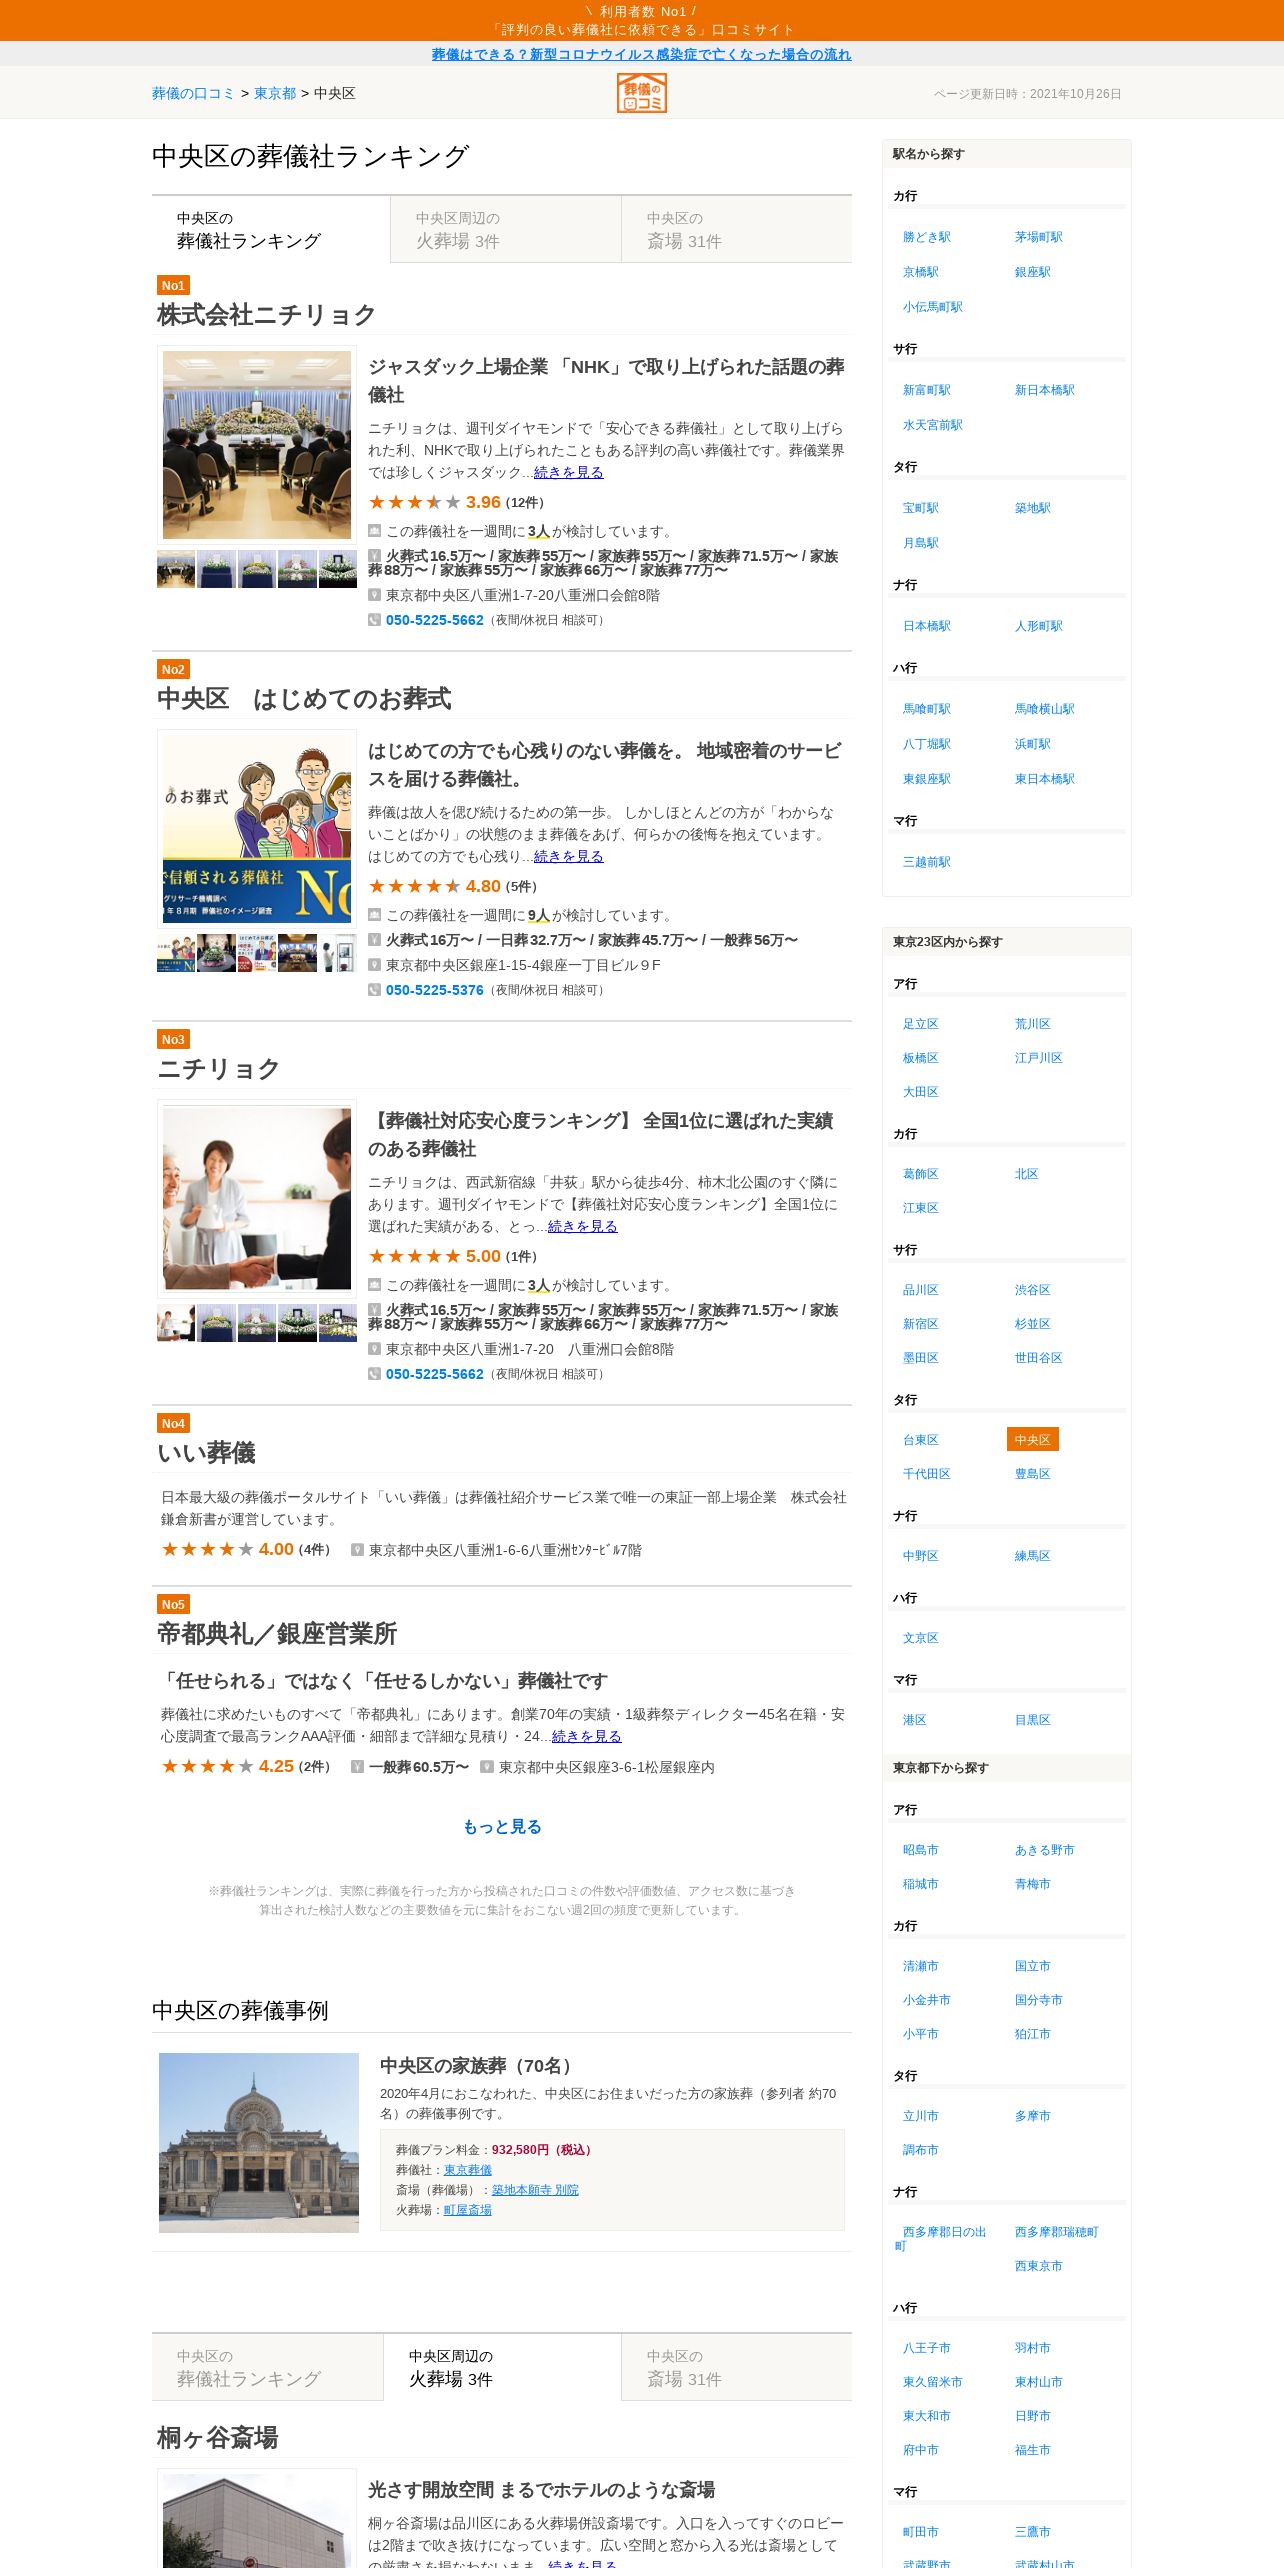The height and width of the screenshot is (2568, 1284).
Task: Select 中央区の葬儀社ランキング top tab
Action: coord(271,230)
